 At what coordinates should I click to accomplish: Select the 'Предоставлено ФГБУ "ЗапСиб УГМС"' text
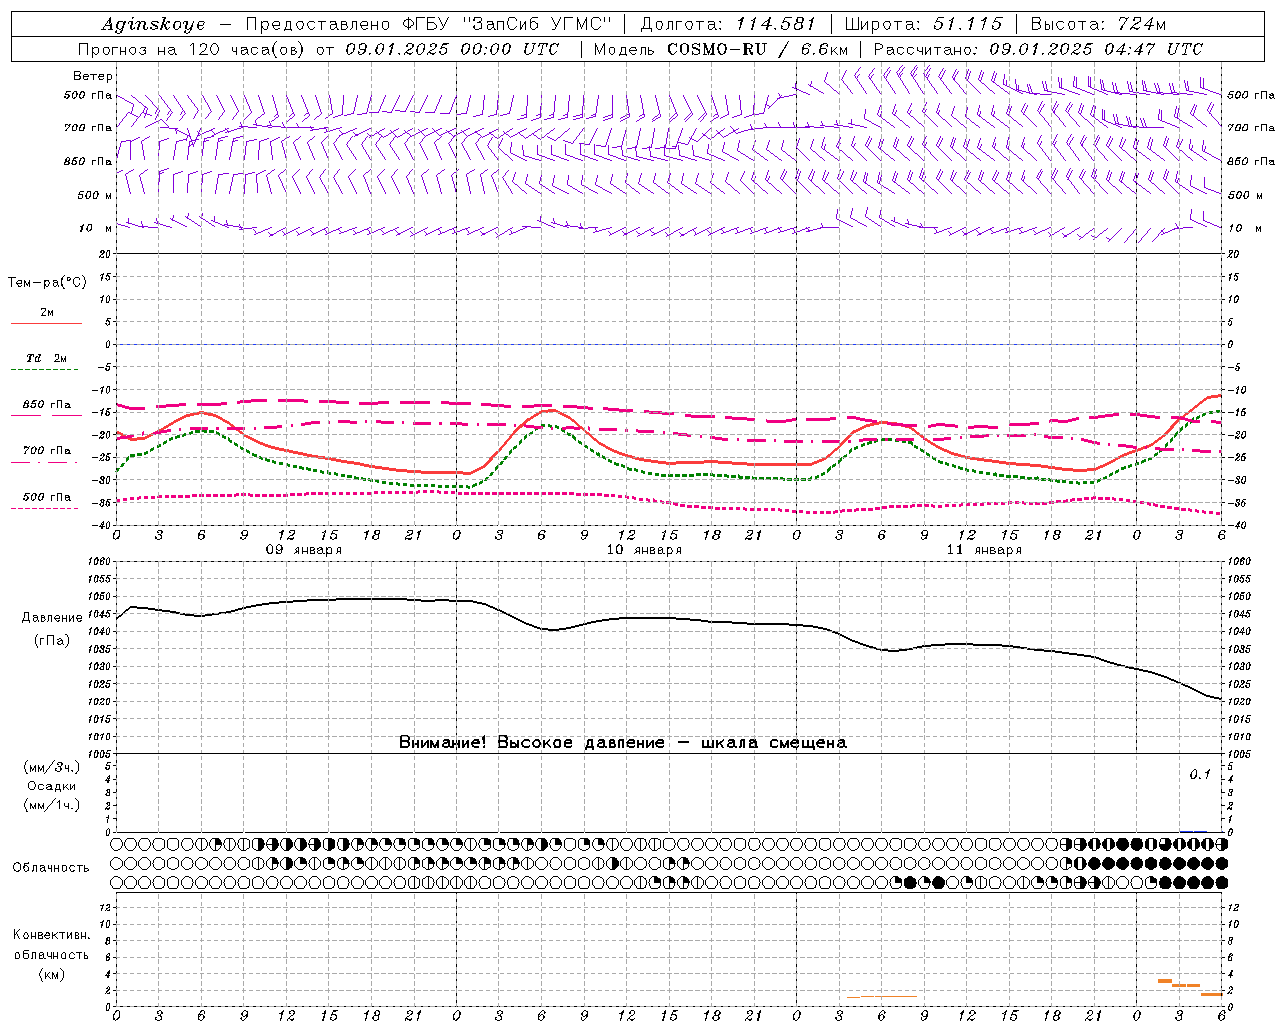[x=428, y=24]
